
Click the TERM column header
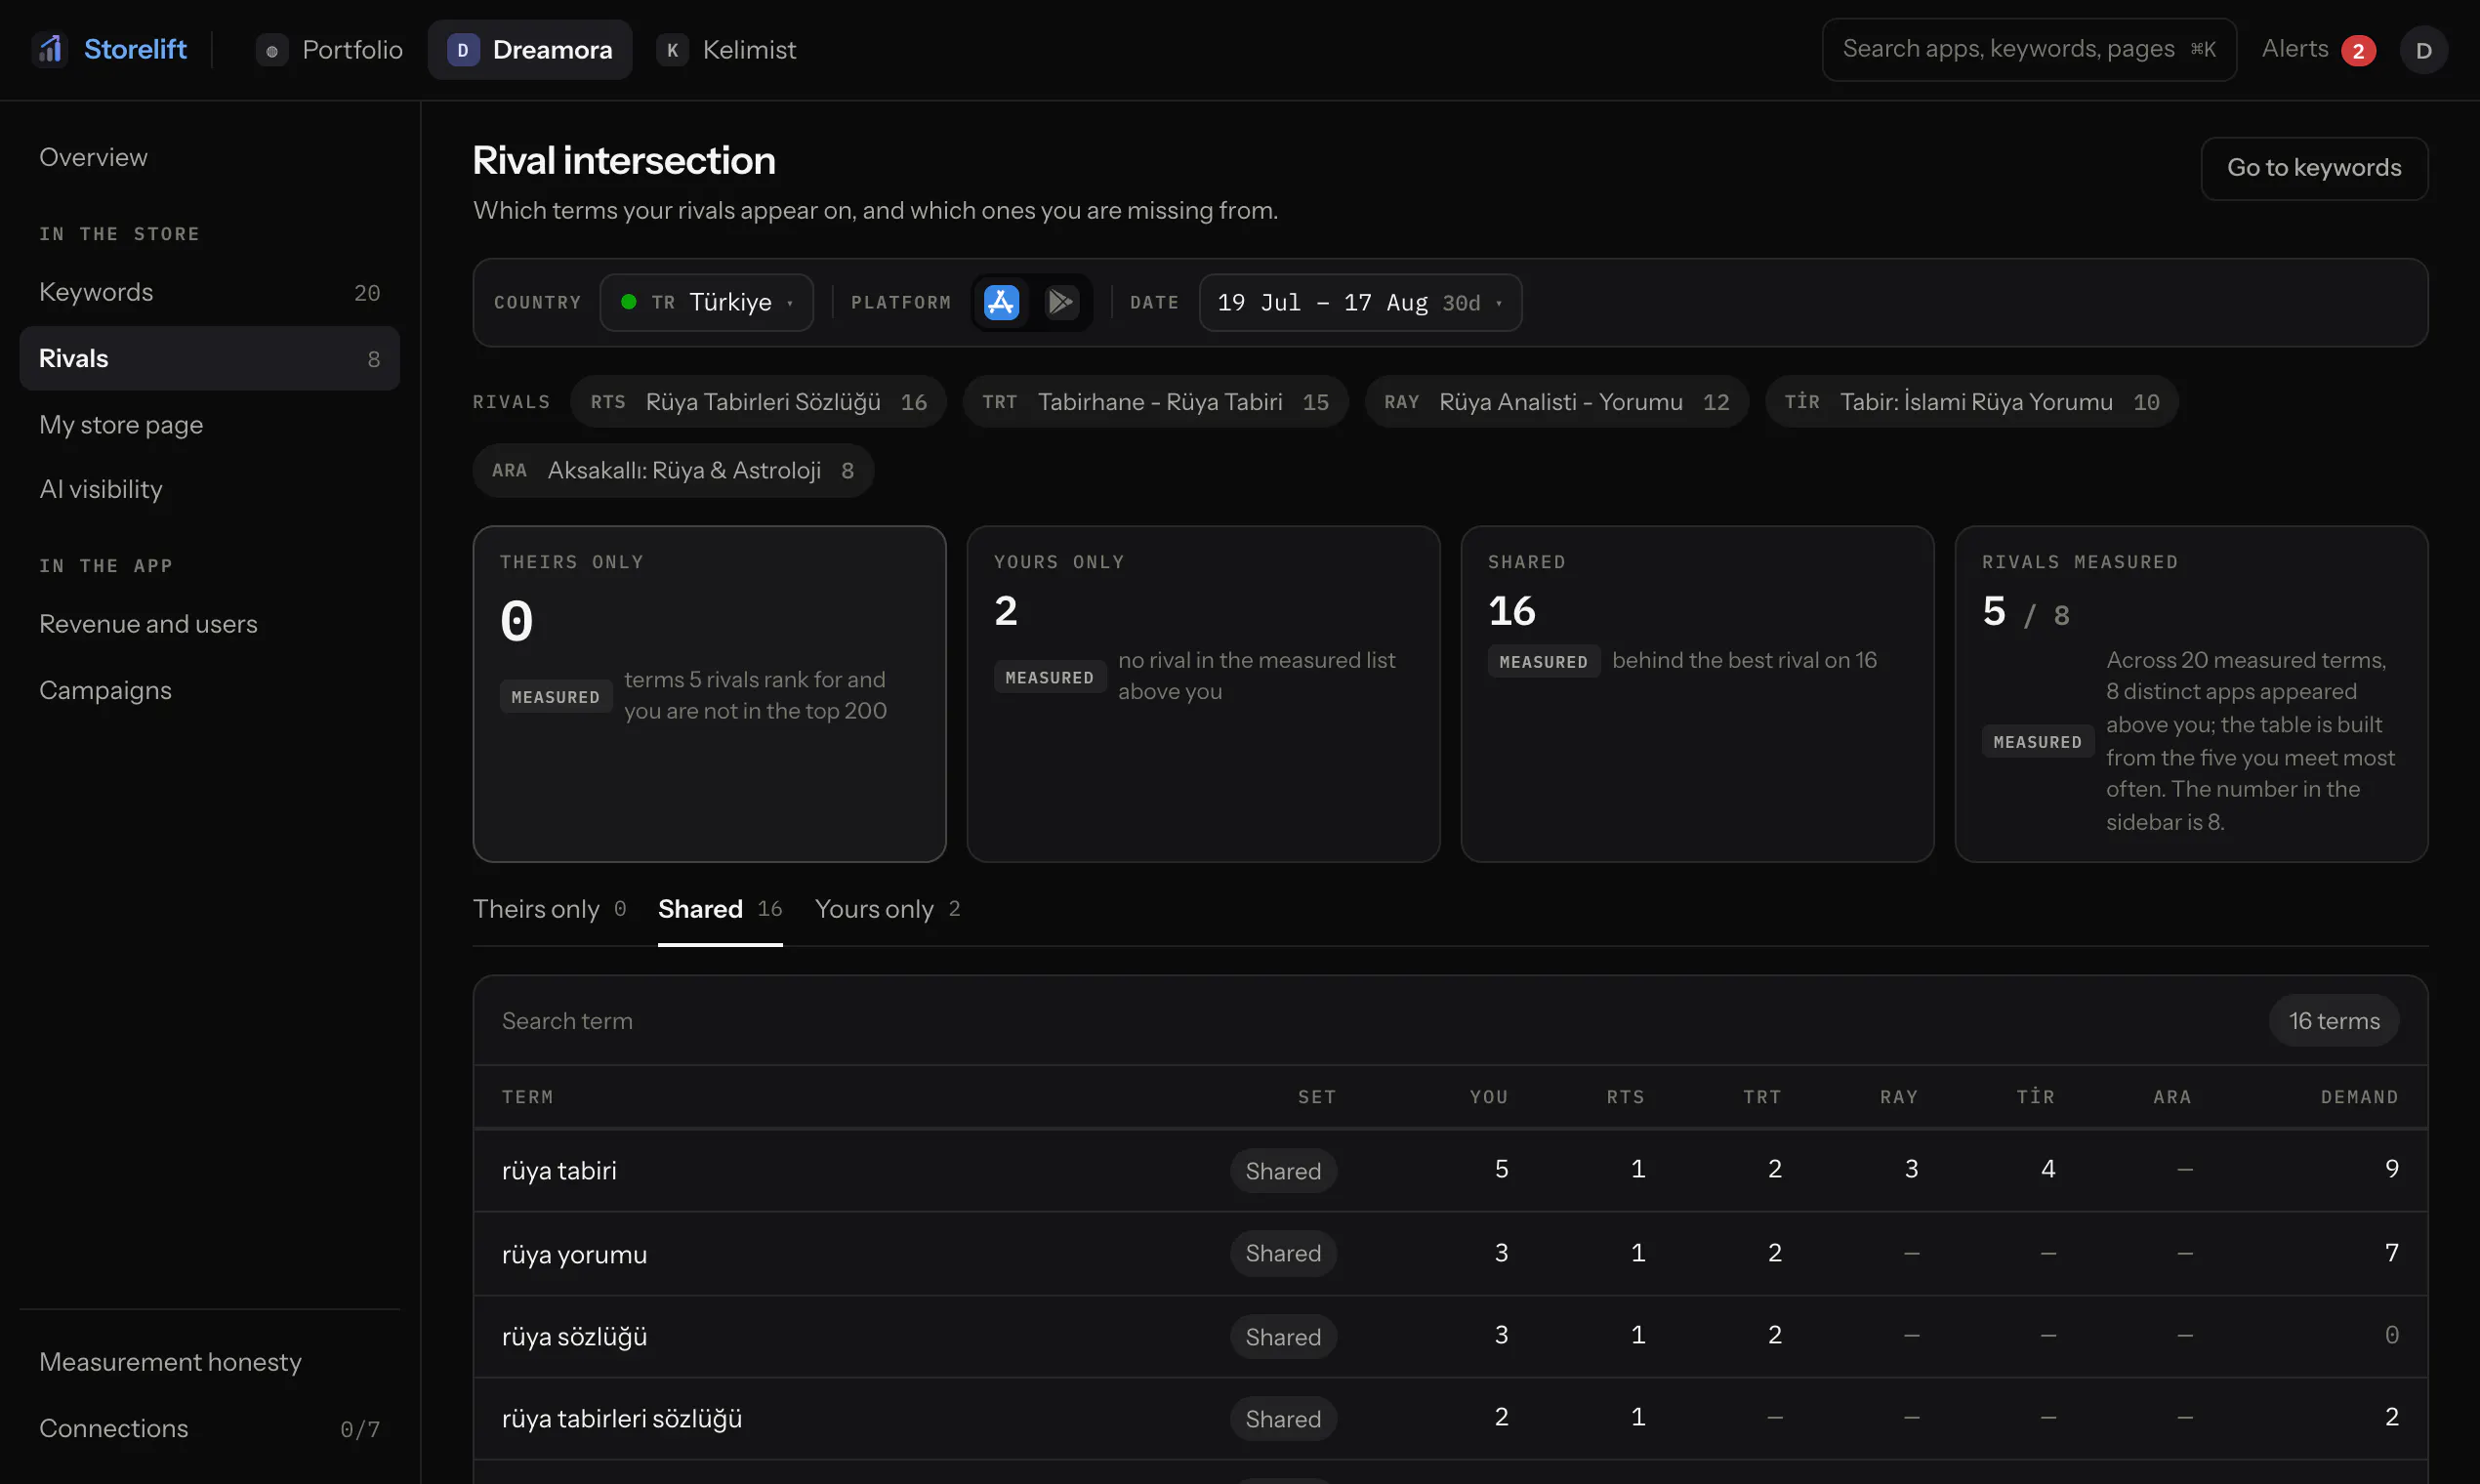(x=527, y=1097)
